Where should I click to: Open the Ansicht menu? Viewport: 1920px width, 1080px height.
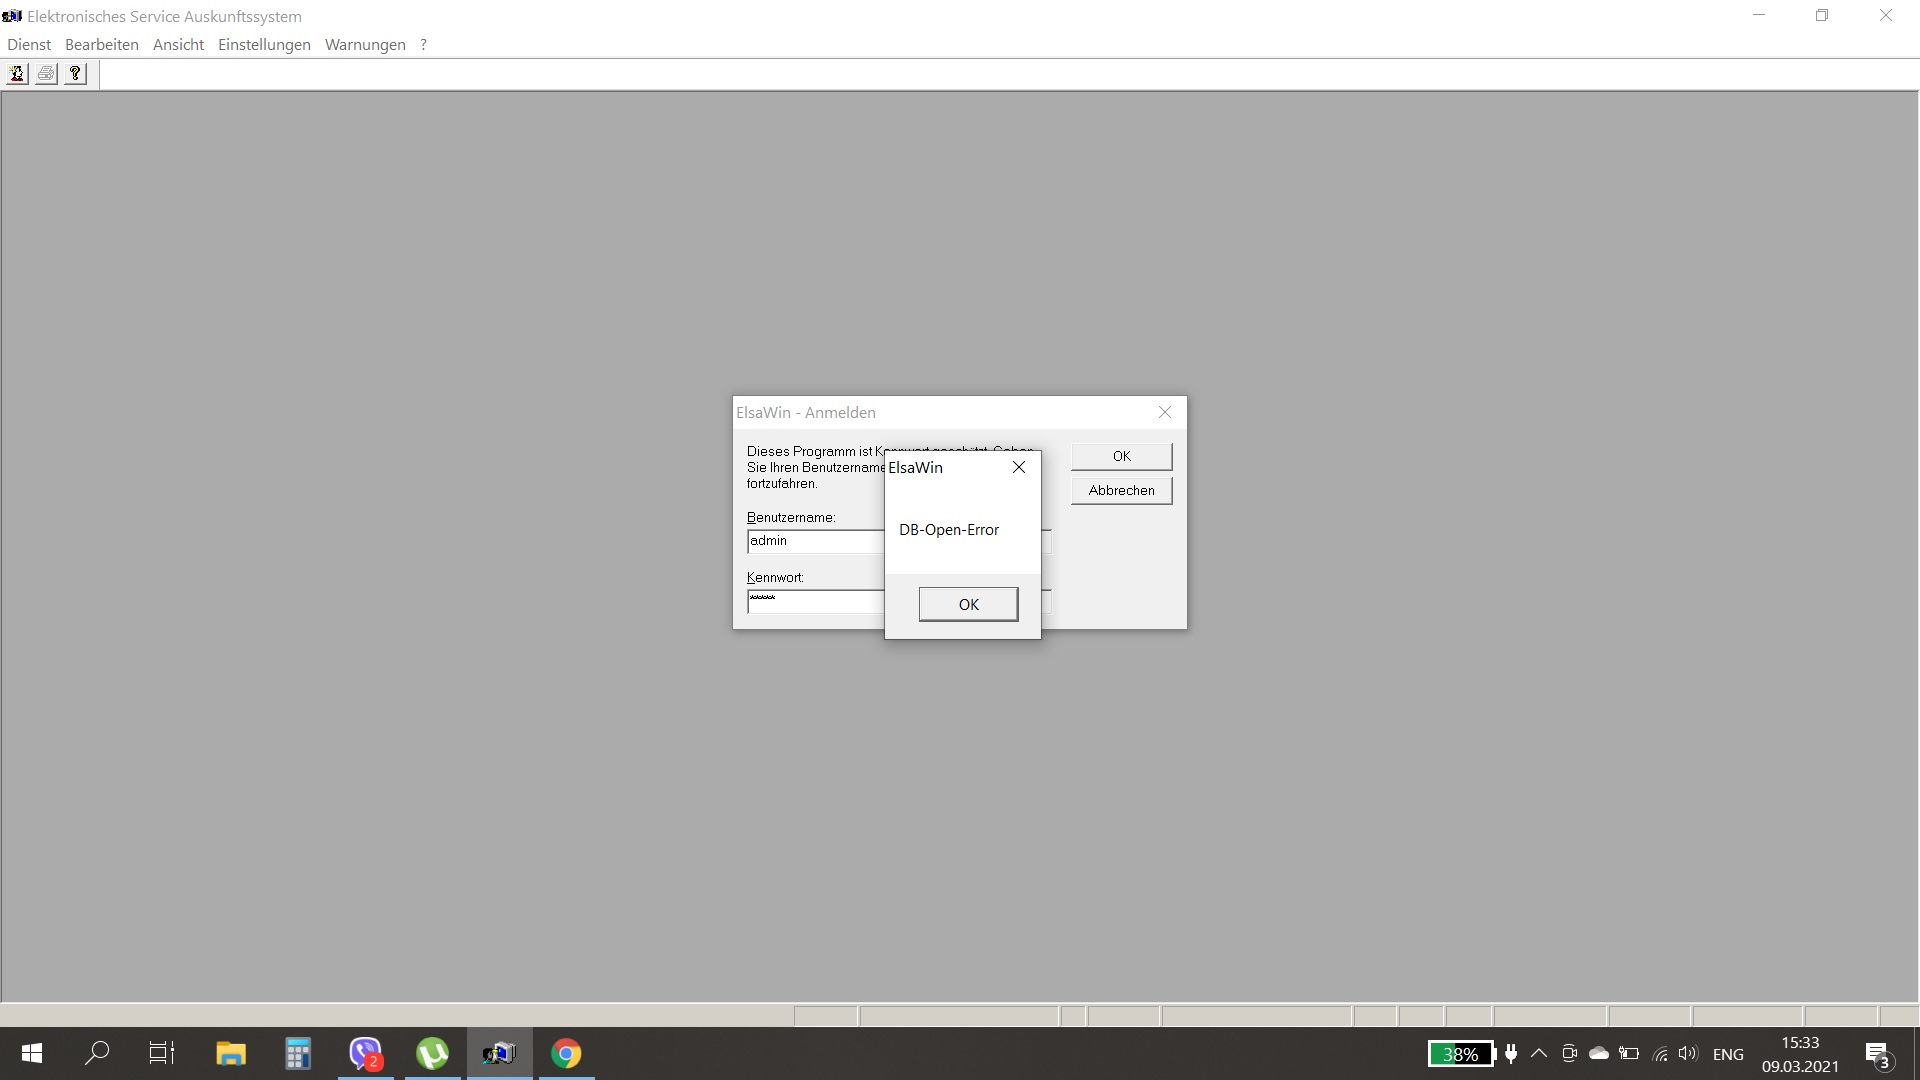tap(178, 44)
